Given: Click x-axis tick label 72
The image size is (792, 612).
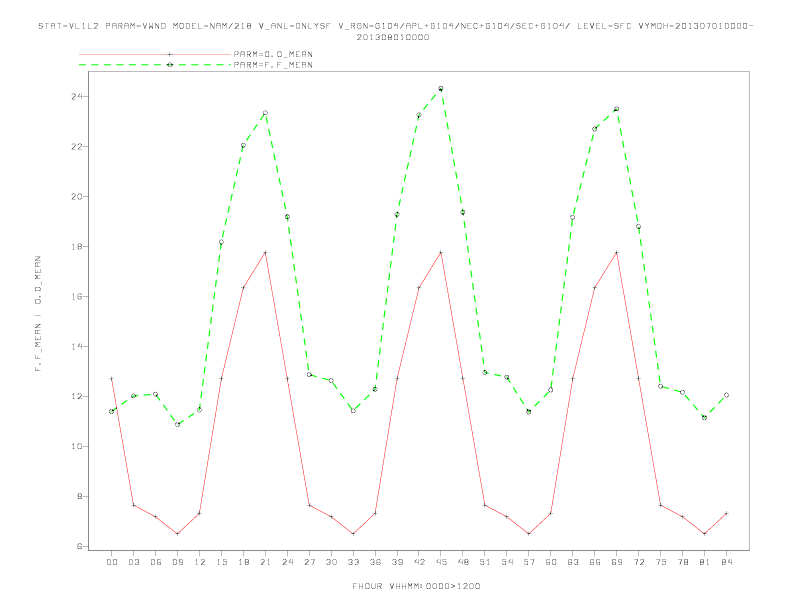Looking at the screenshot, I should 638,562.
